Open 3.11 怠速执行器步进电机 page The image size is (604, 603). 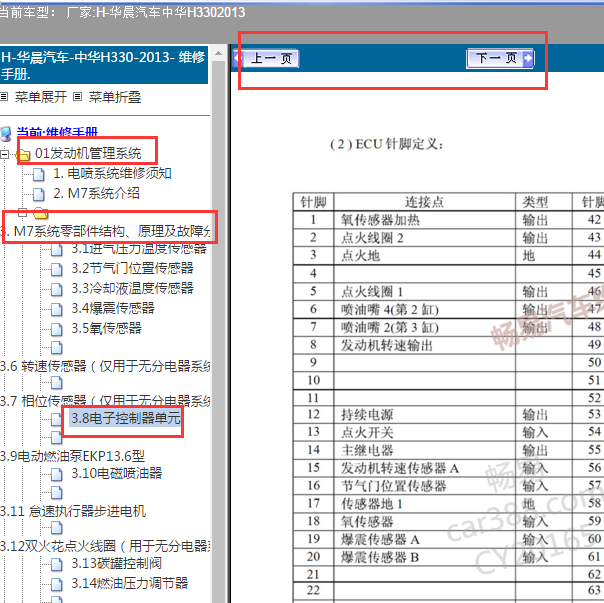pyautogui.click(x=73, y=511)
